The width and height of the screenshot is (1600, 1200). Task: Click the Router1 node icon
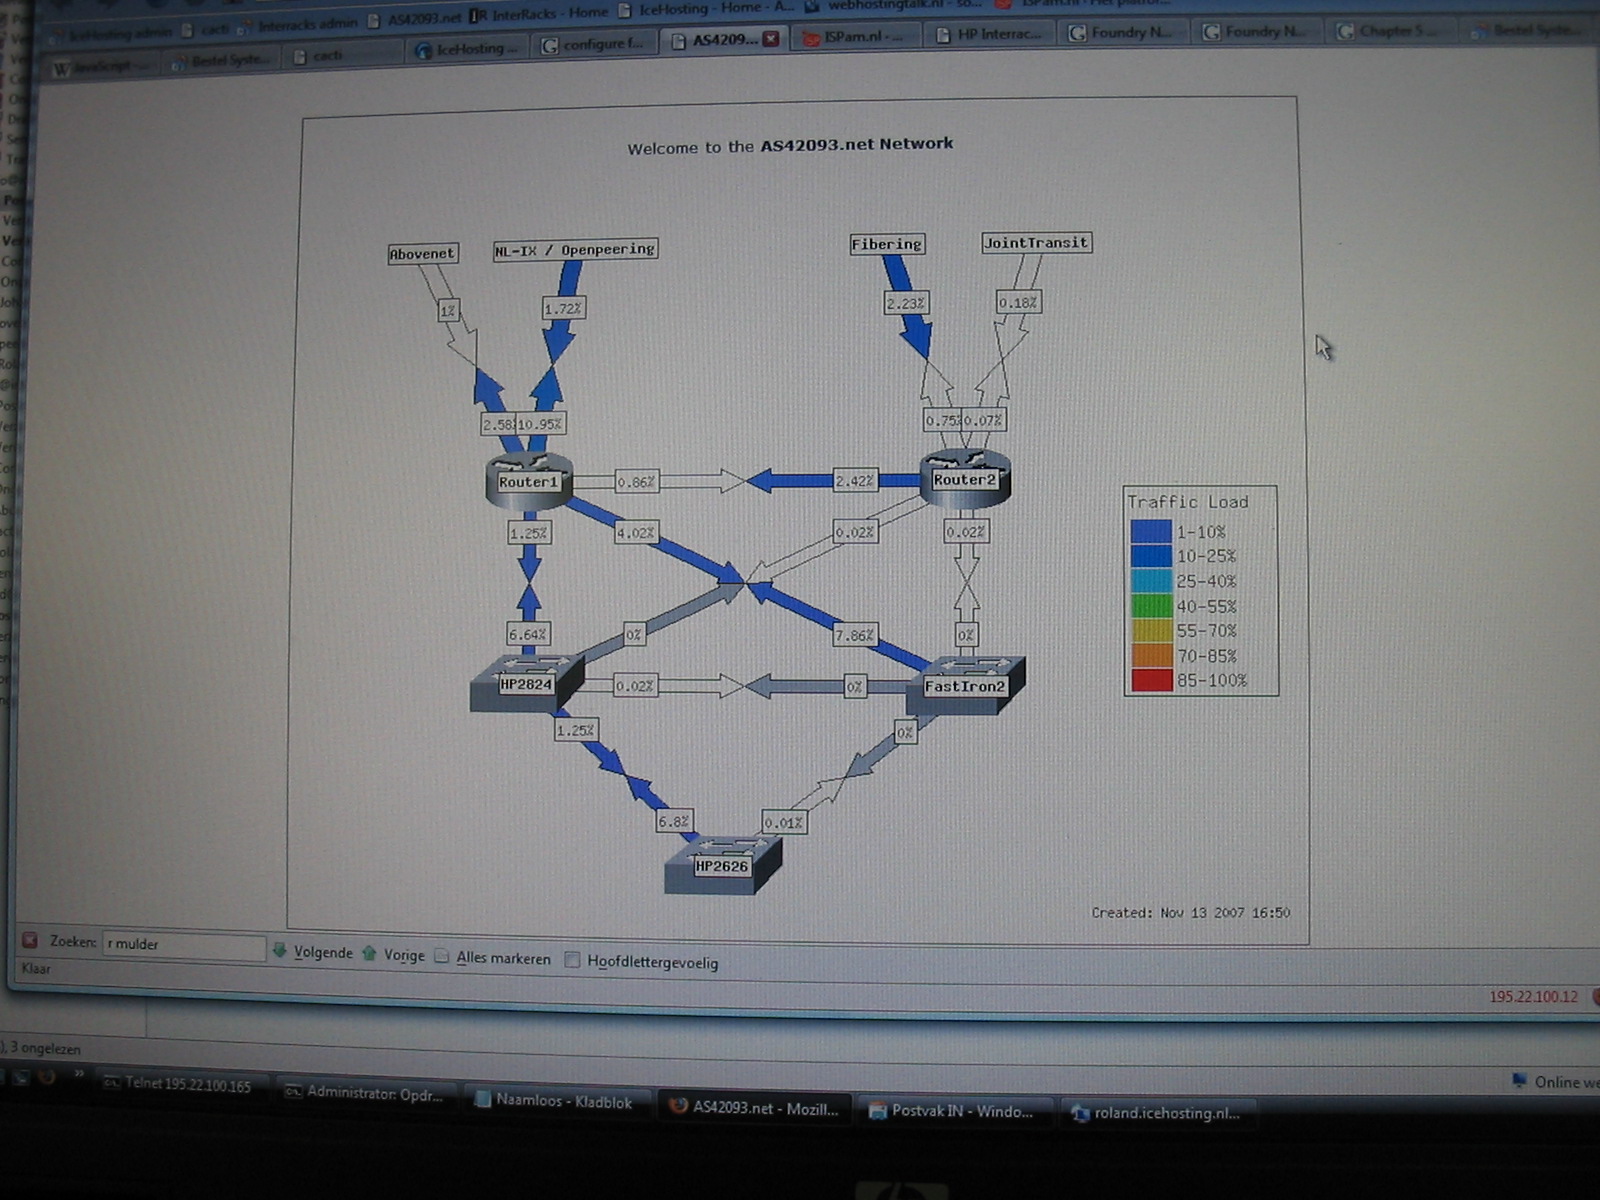coord(528,479)
